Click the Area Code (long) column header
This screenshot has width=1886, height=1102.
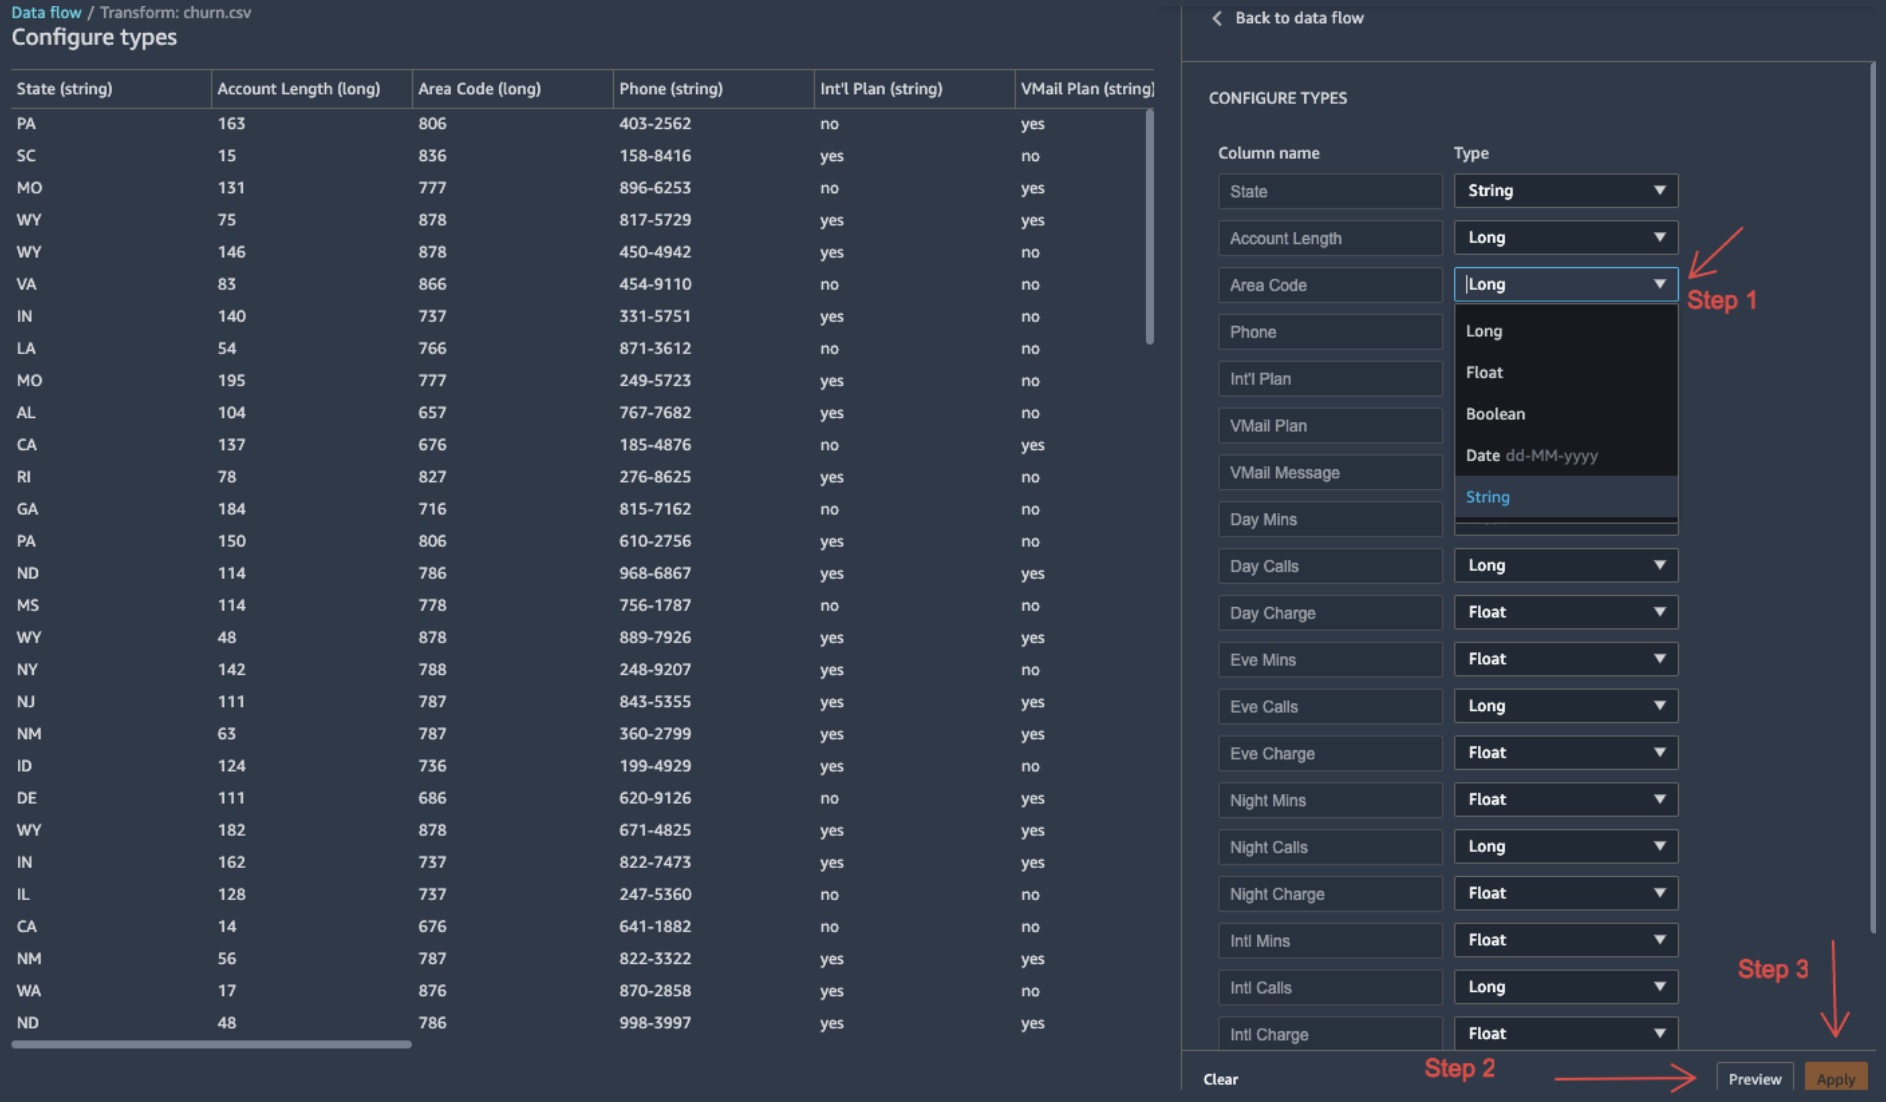479,88
